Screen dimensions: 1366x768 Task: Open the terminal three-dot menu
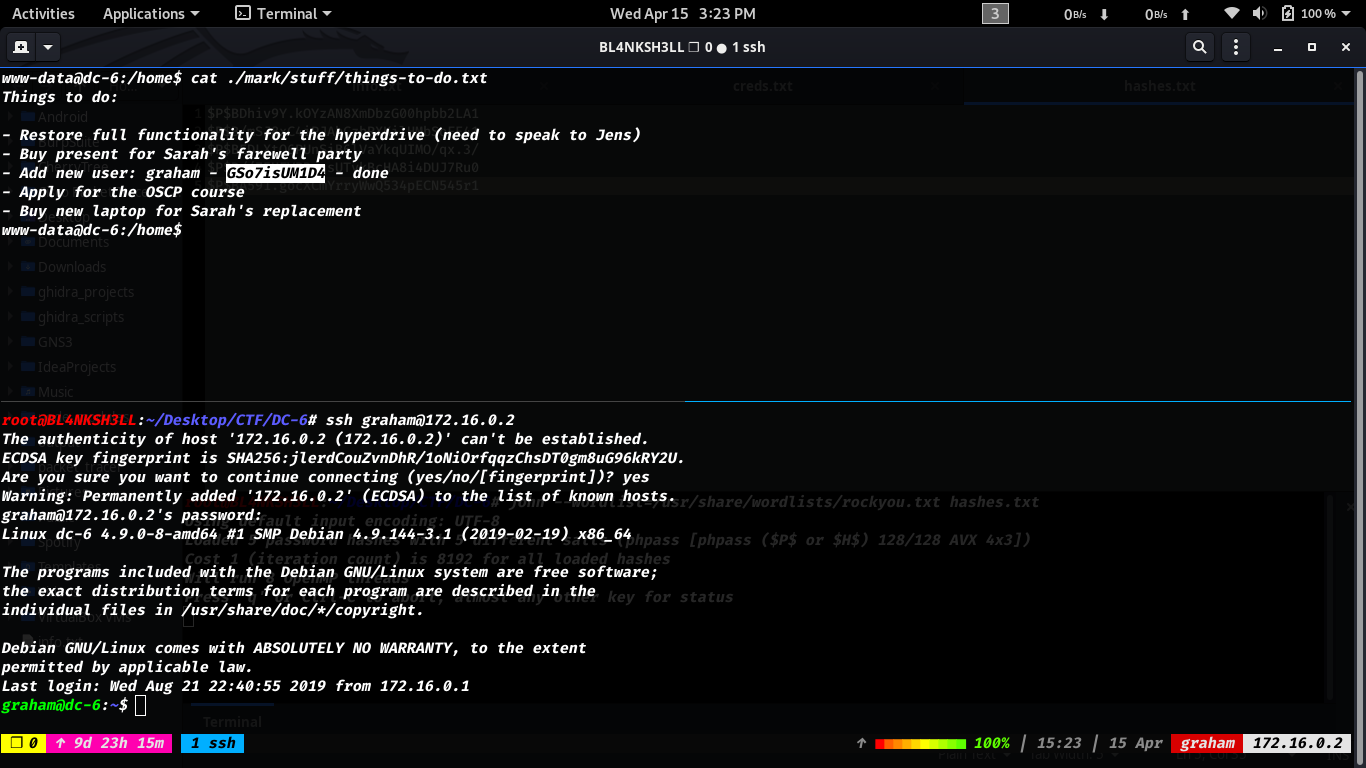(1236, 47)
